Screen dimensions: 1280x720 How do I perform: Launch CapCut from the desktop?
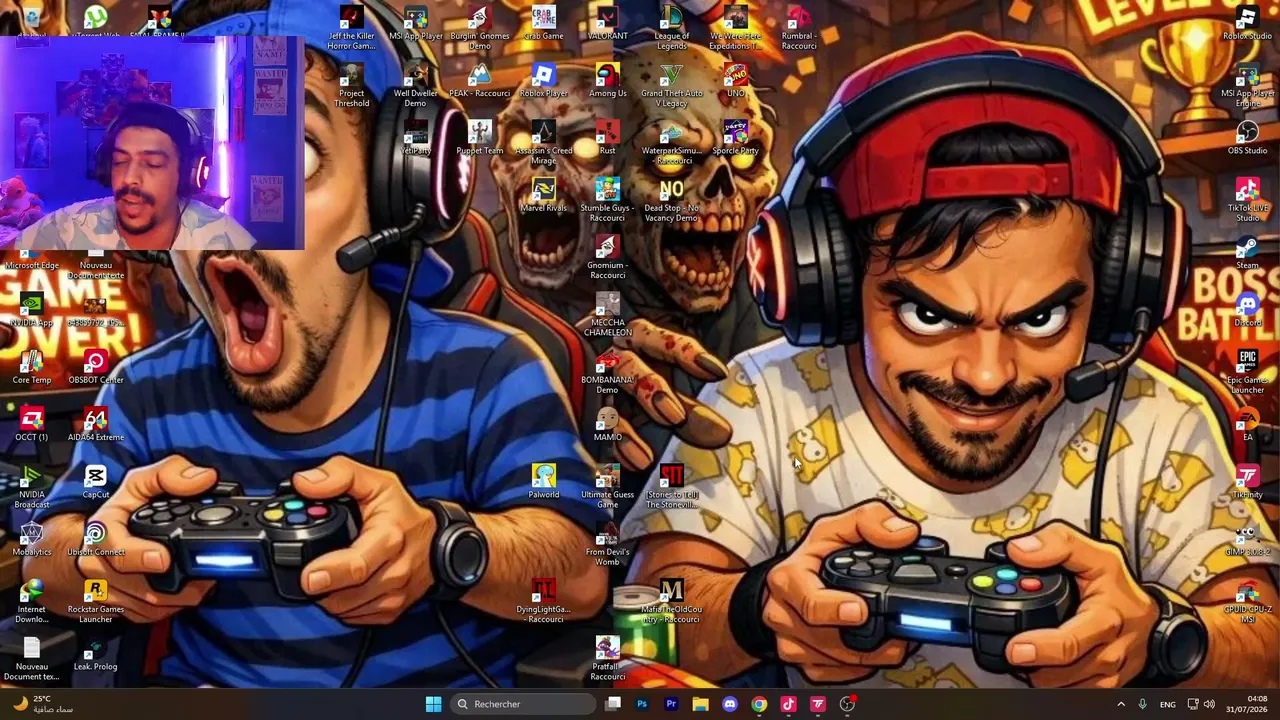click(95, 483)
